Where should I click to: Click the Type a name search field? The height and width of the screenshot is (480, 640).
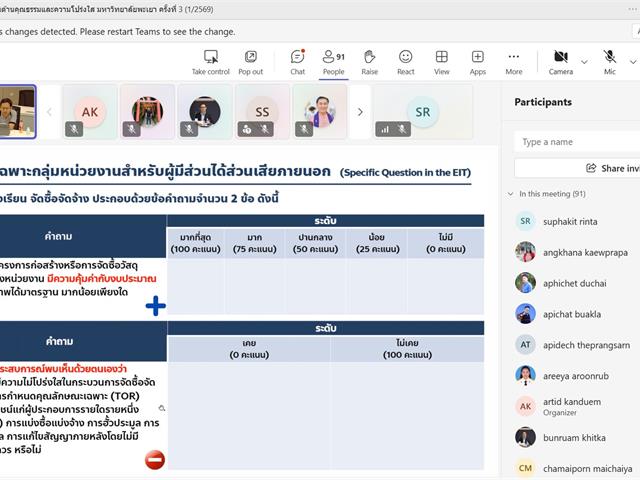(x=577, y=142)
